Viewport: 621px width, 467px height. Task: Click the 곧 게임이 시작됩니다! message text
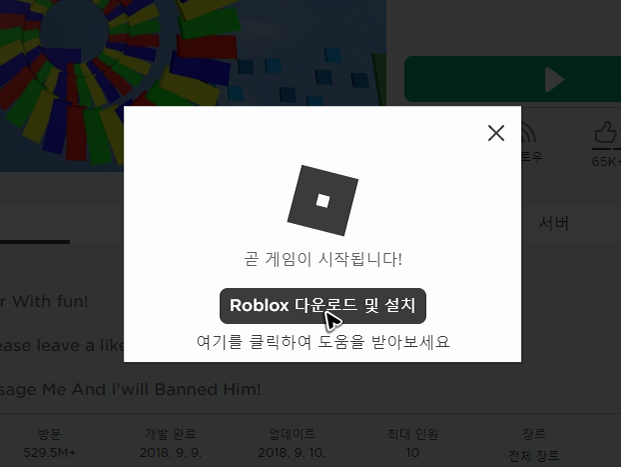323,259
